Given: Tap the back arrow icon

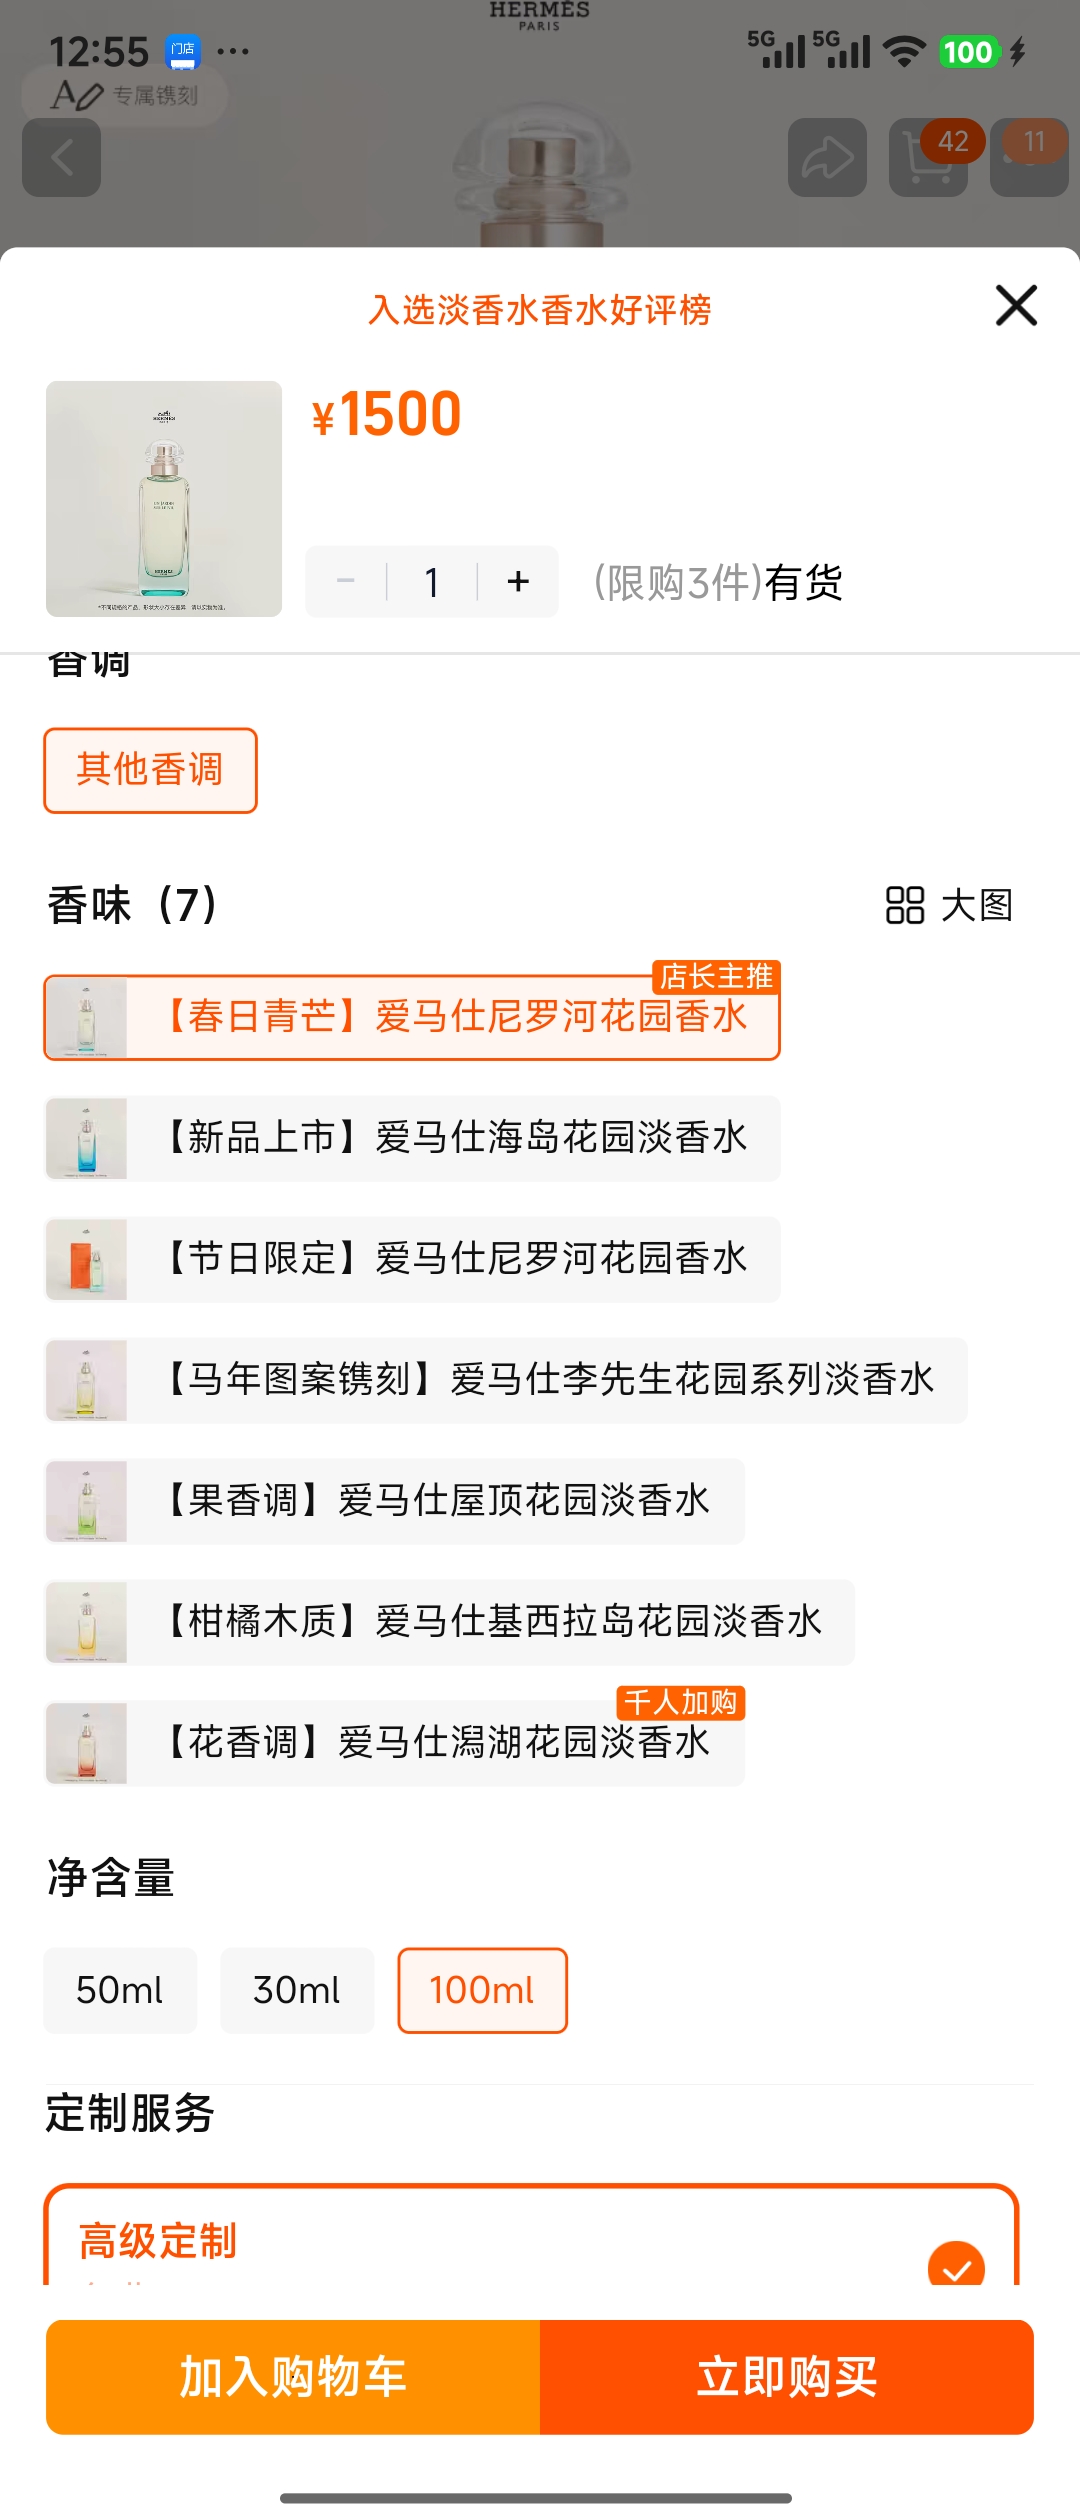Looking at the screenshot, I should (x=62, y=158).
